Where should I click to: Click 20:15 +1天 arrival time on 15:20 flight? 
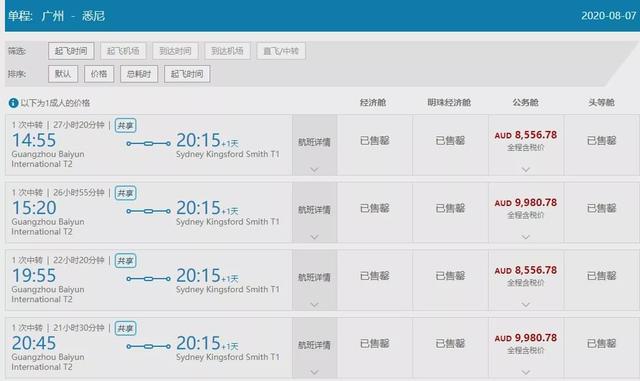[x=207, y=208]
